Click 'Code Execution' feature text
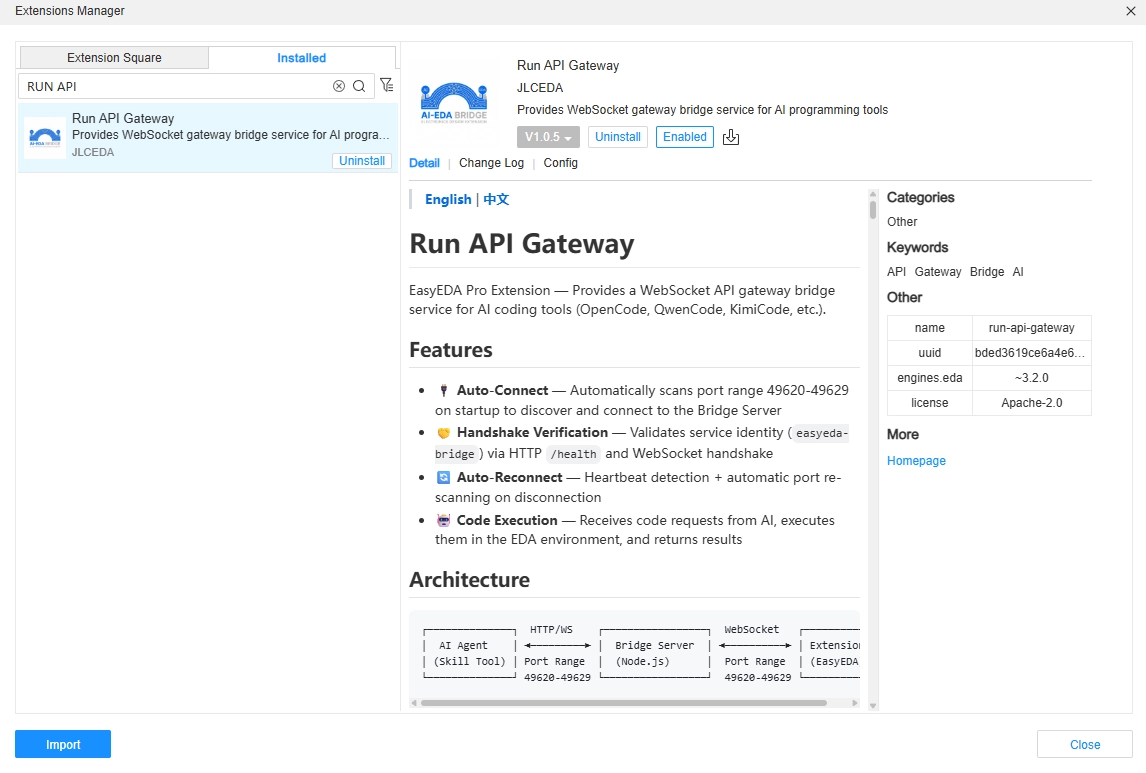The height and width of the screenshot is (773, 1146). coord(506,520)
